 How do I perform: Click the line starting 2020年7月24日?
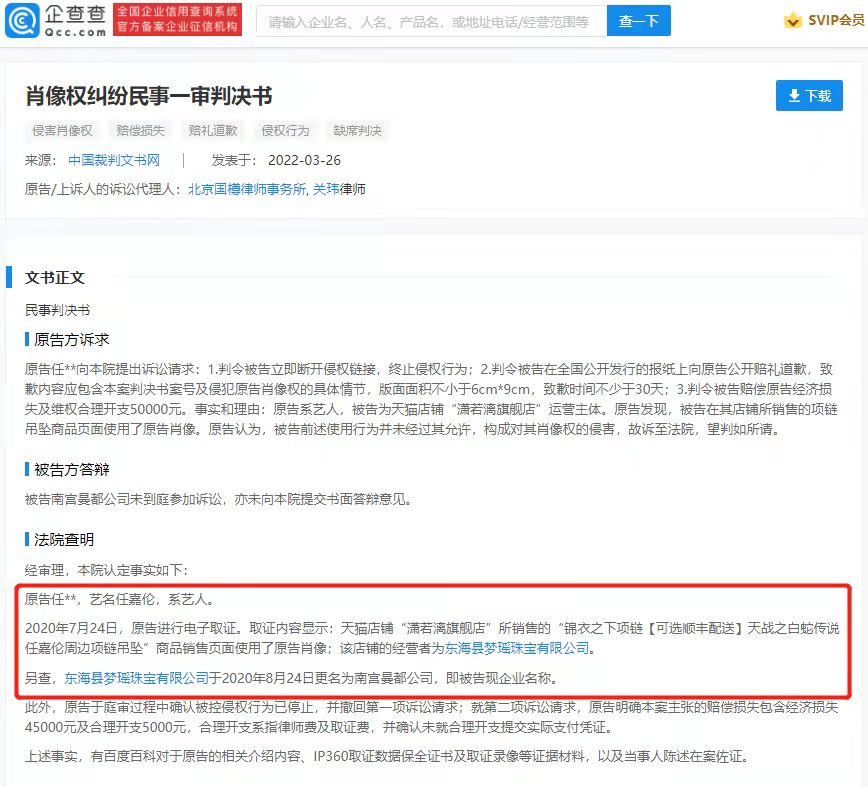click(x=432, y=638)
